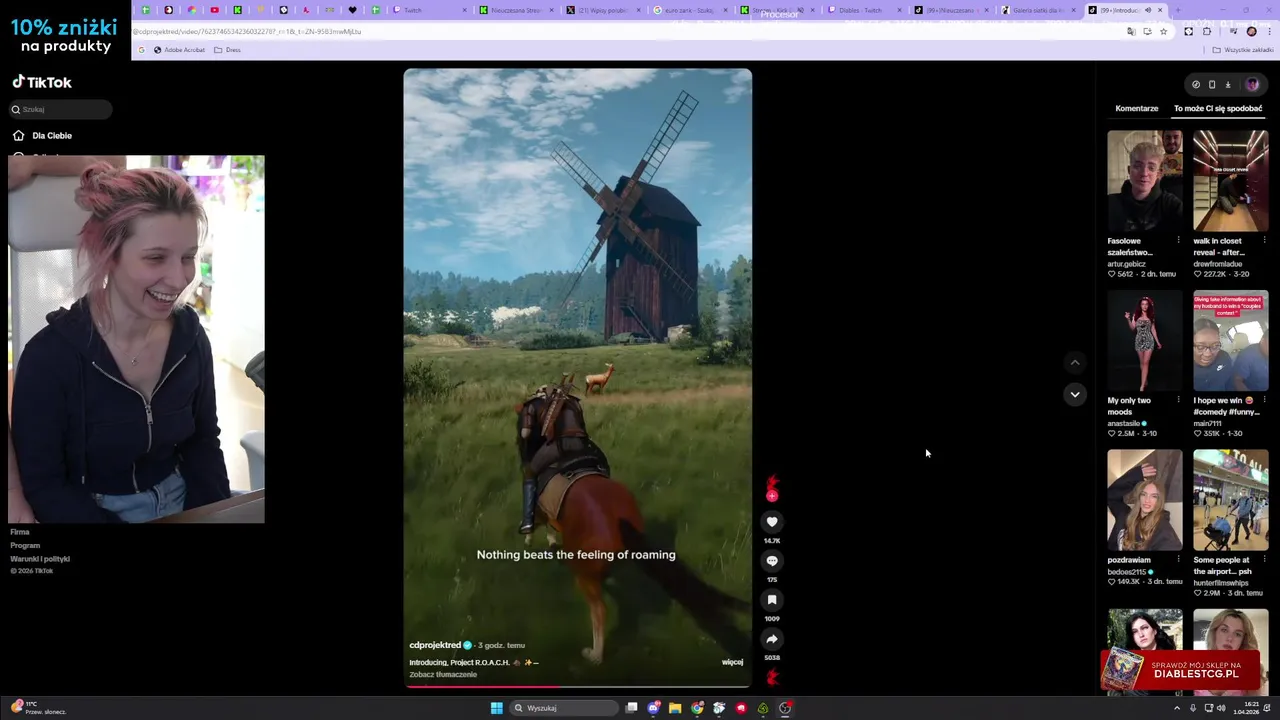Open options dots for Fasolowe szaleństwo video
This screenshot has width=1280, height=720.
point(1178,240)
